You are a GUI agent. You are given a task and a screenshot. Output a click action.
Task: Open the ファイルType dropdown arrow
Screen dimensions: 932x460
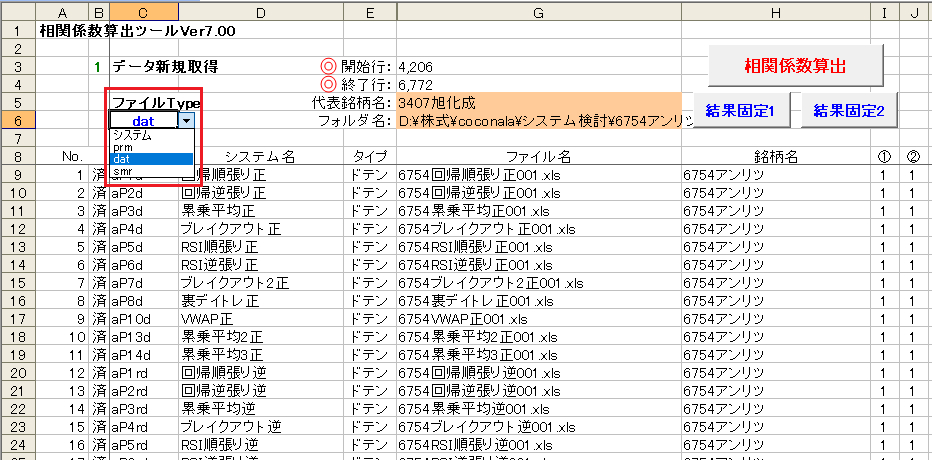point(187,121)
